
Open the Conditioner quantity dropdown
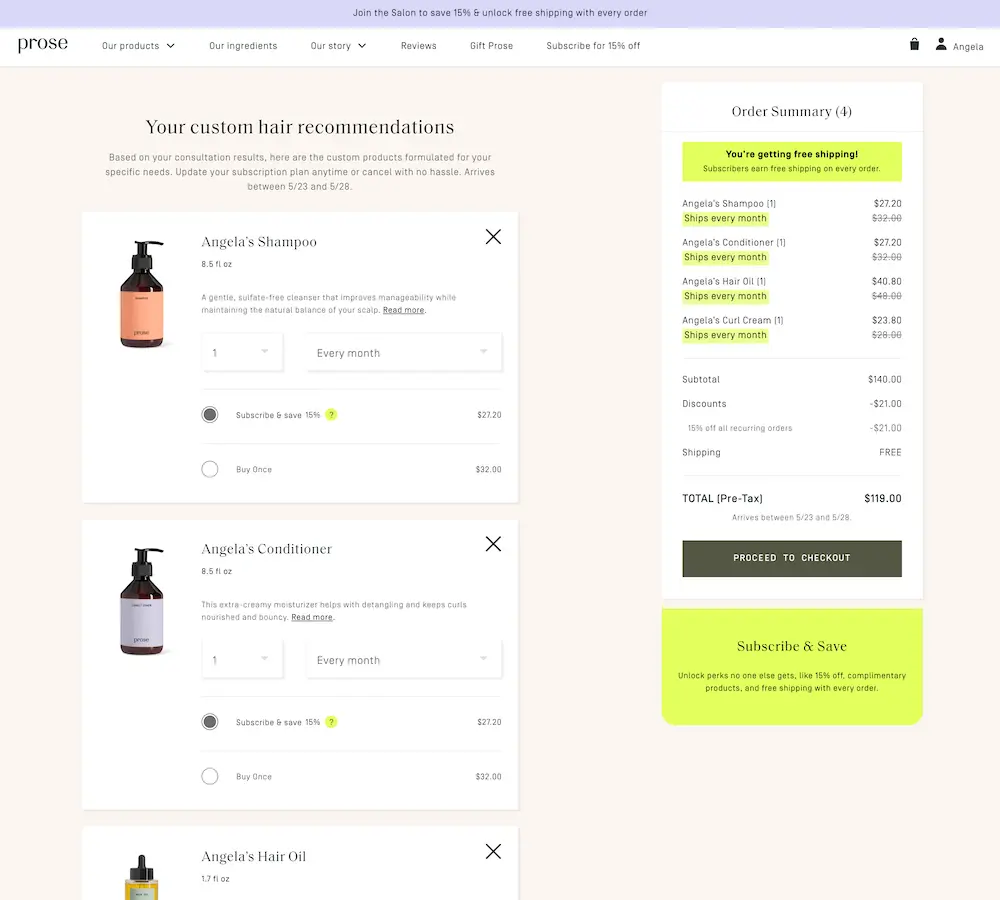242,660
